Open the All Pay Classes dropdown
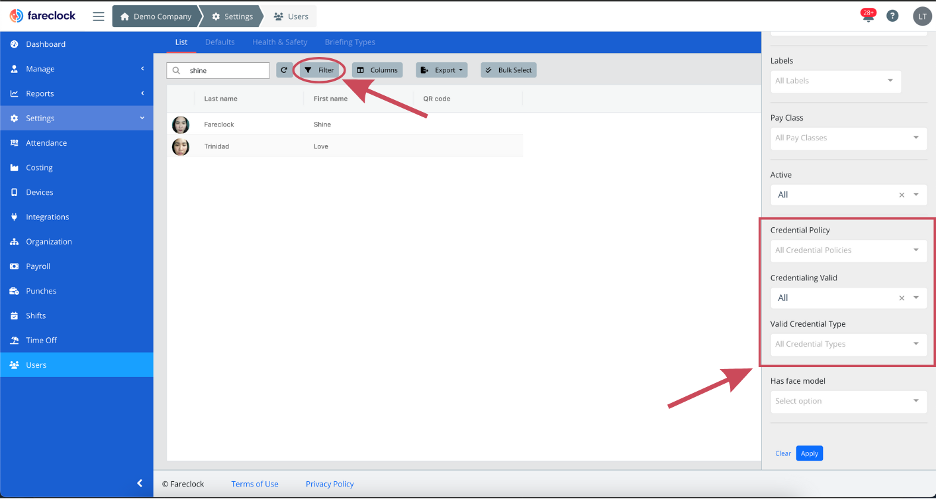Viewport: 936px width, 500px height. (848, 138)
